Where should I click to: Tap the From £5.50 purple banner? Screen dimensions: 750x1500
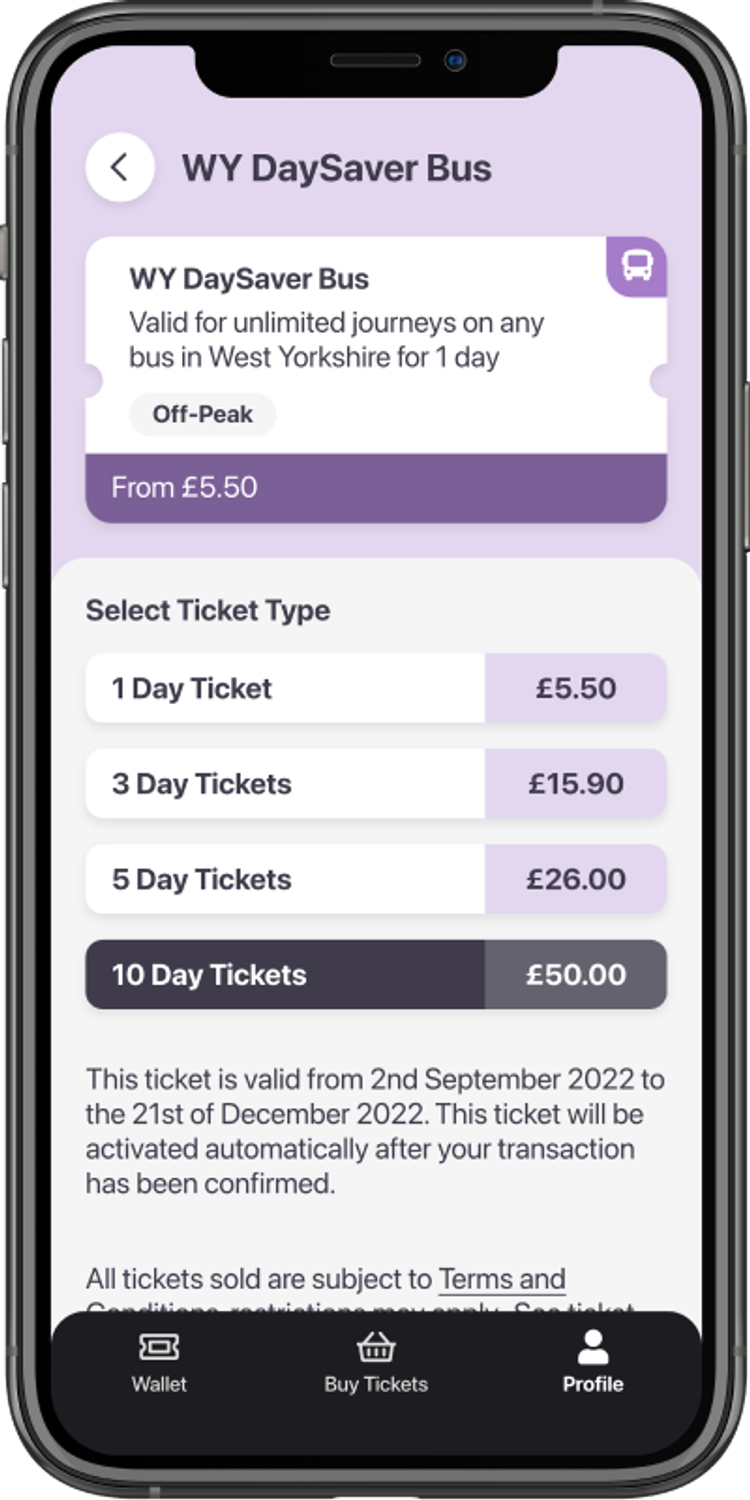[x=376, y=488]
